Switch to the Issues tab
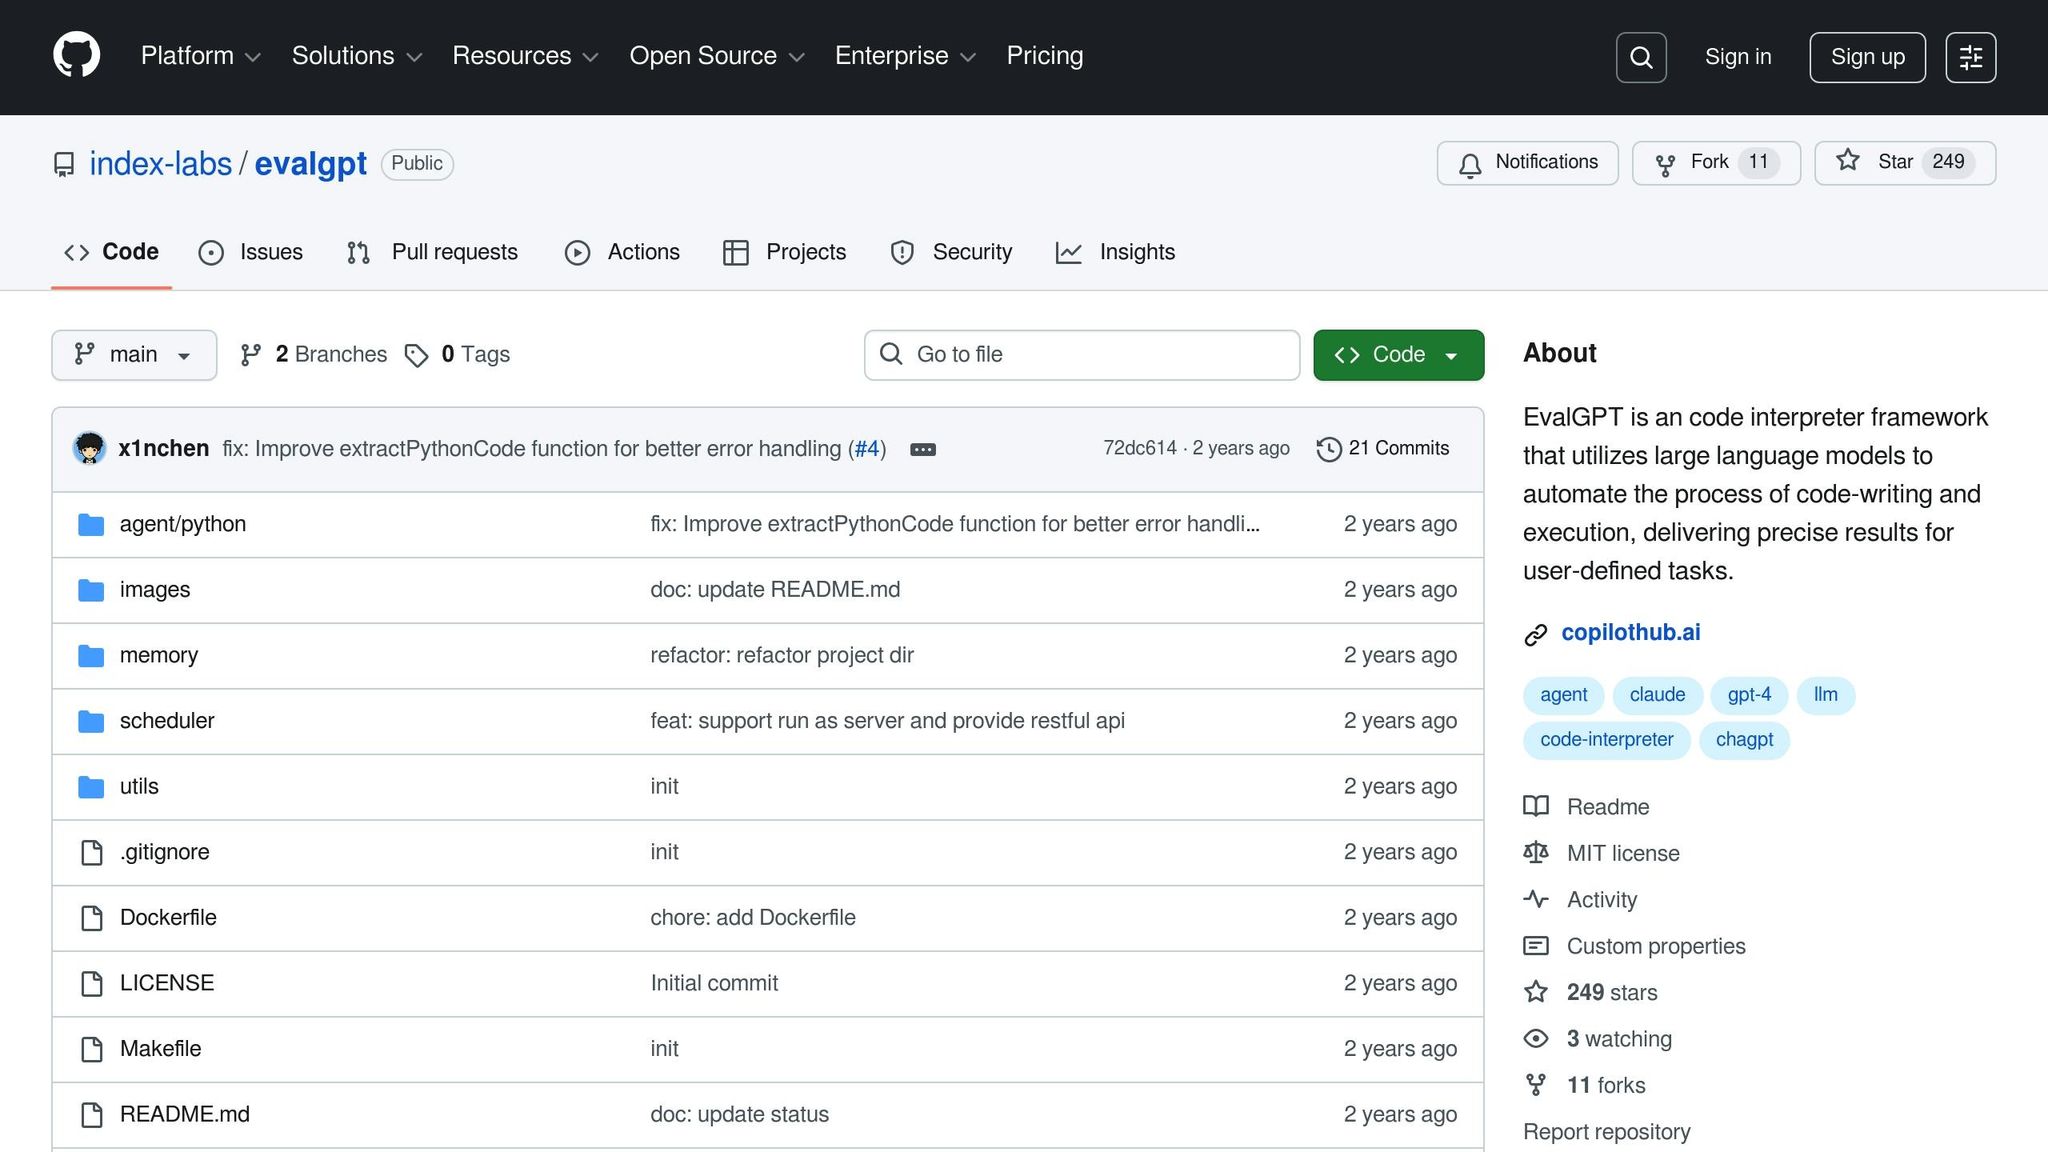2048x1152 pixels. click(251, 252)
